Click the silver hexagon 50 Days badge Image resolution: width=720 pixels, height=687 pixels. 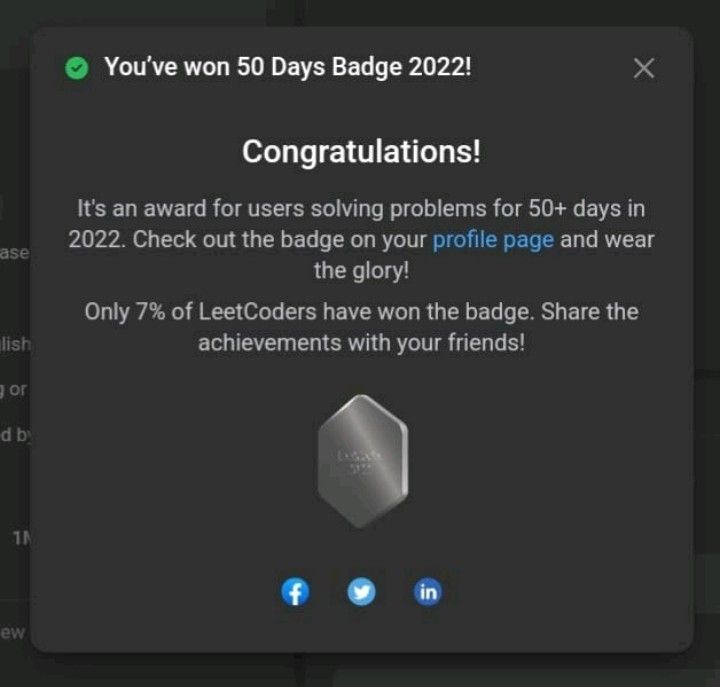click(x=363, y=461)
